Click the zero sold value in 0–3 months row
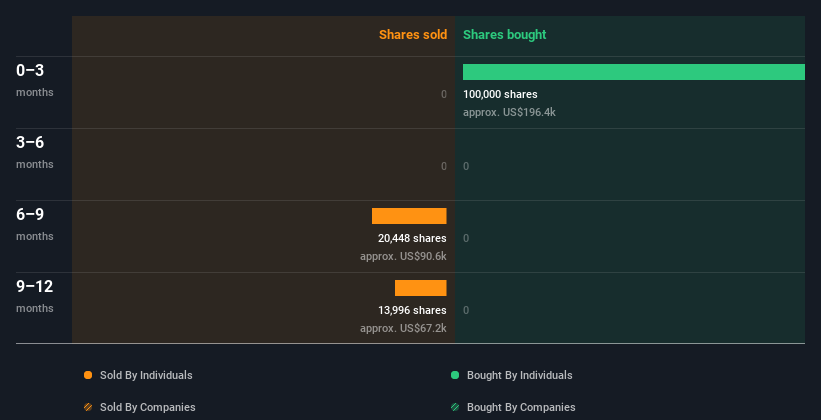821x420 pixels. coord(444,94)
